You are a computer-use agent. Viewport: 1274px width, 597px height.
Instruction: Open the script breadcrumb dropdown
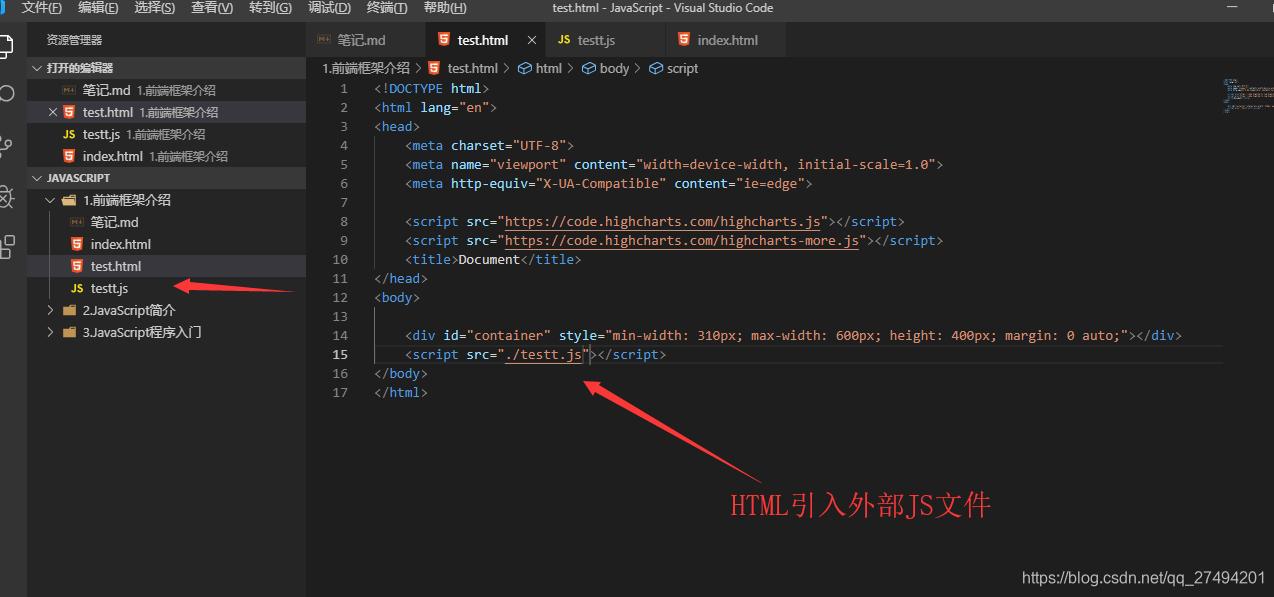coord(683,68)
